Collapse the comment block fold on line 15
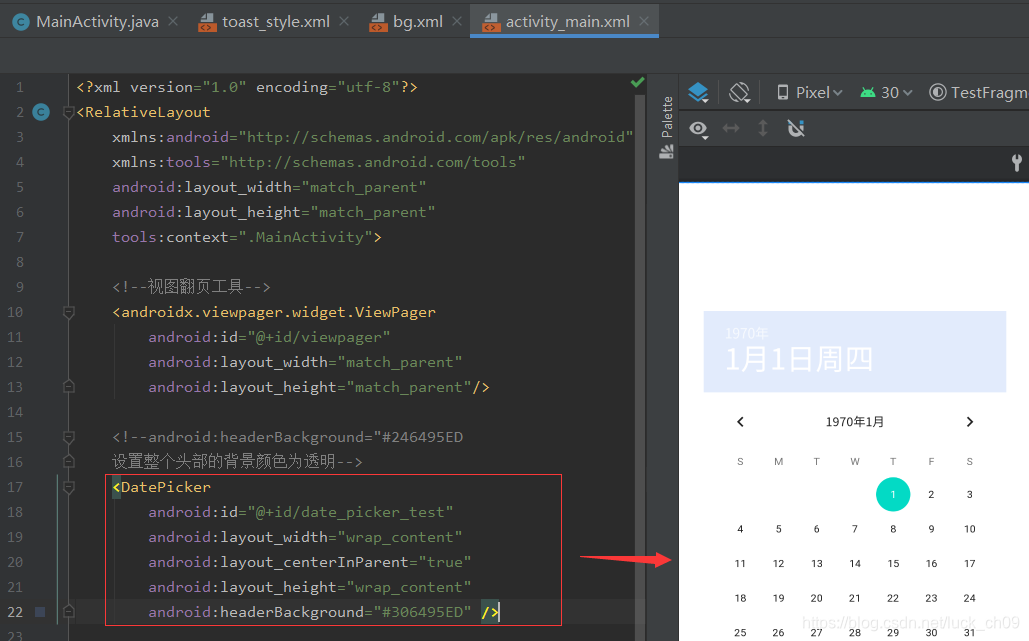Image resolution: width=1029 pixels, height=641 pixels. [x=68, y=437]
